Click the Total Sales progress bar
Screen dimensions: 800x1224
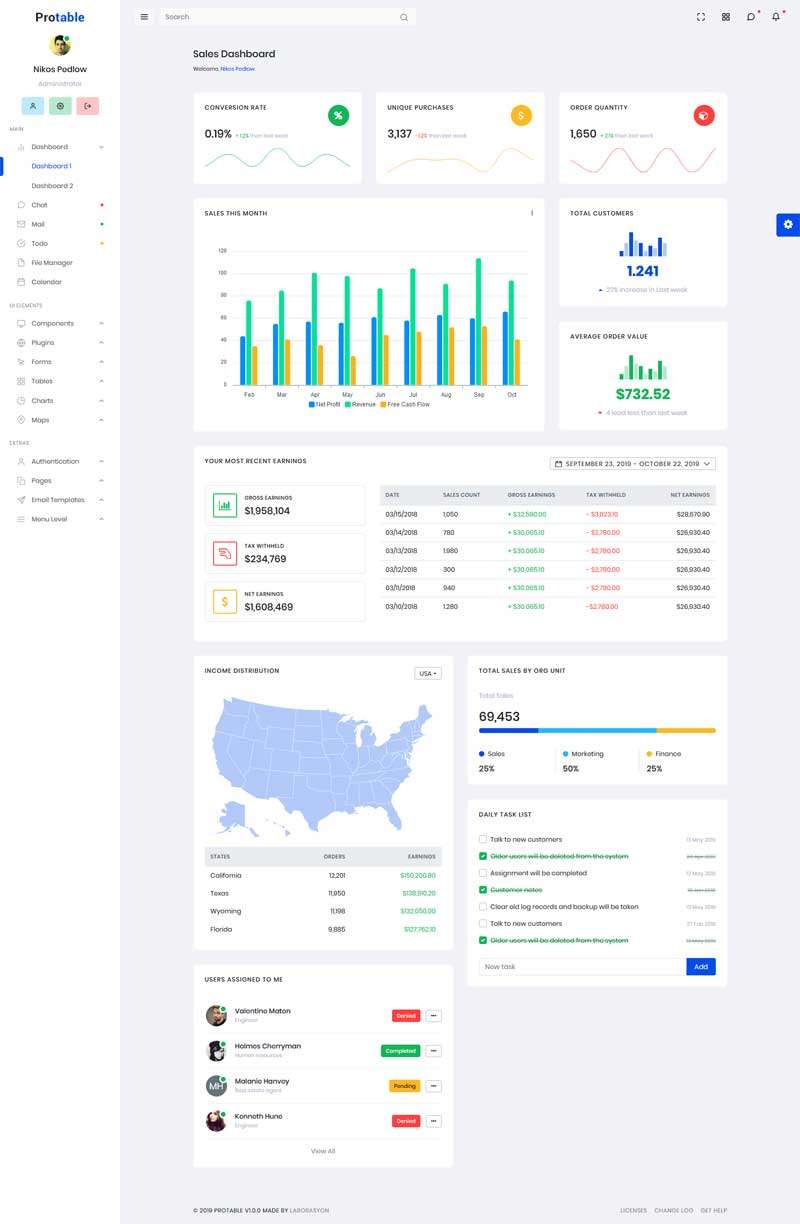[597, 731]
